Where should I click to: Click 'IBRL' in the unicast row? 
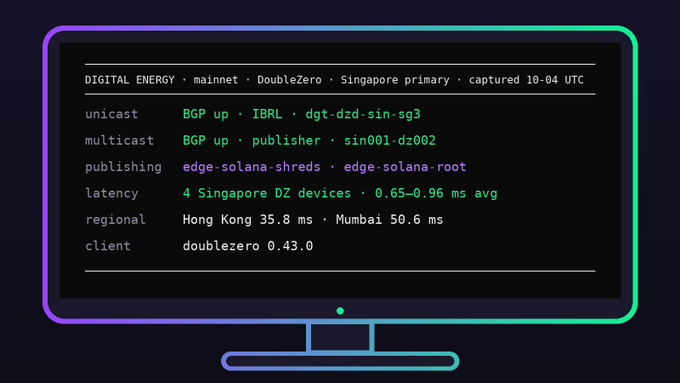(267, 114)
